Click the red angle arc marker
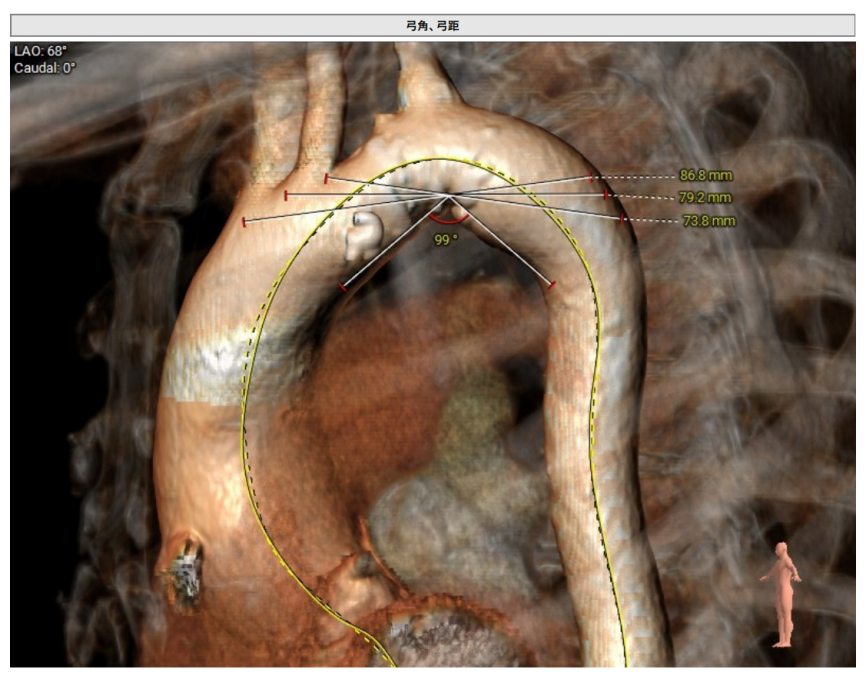This screenshot has height=679, width=866. click(x=448, y=219)
